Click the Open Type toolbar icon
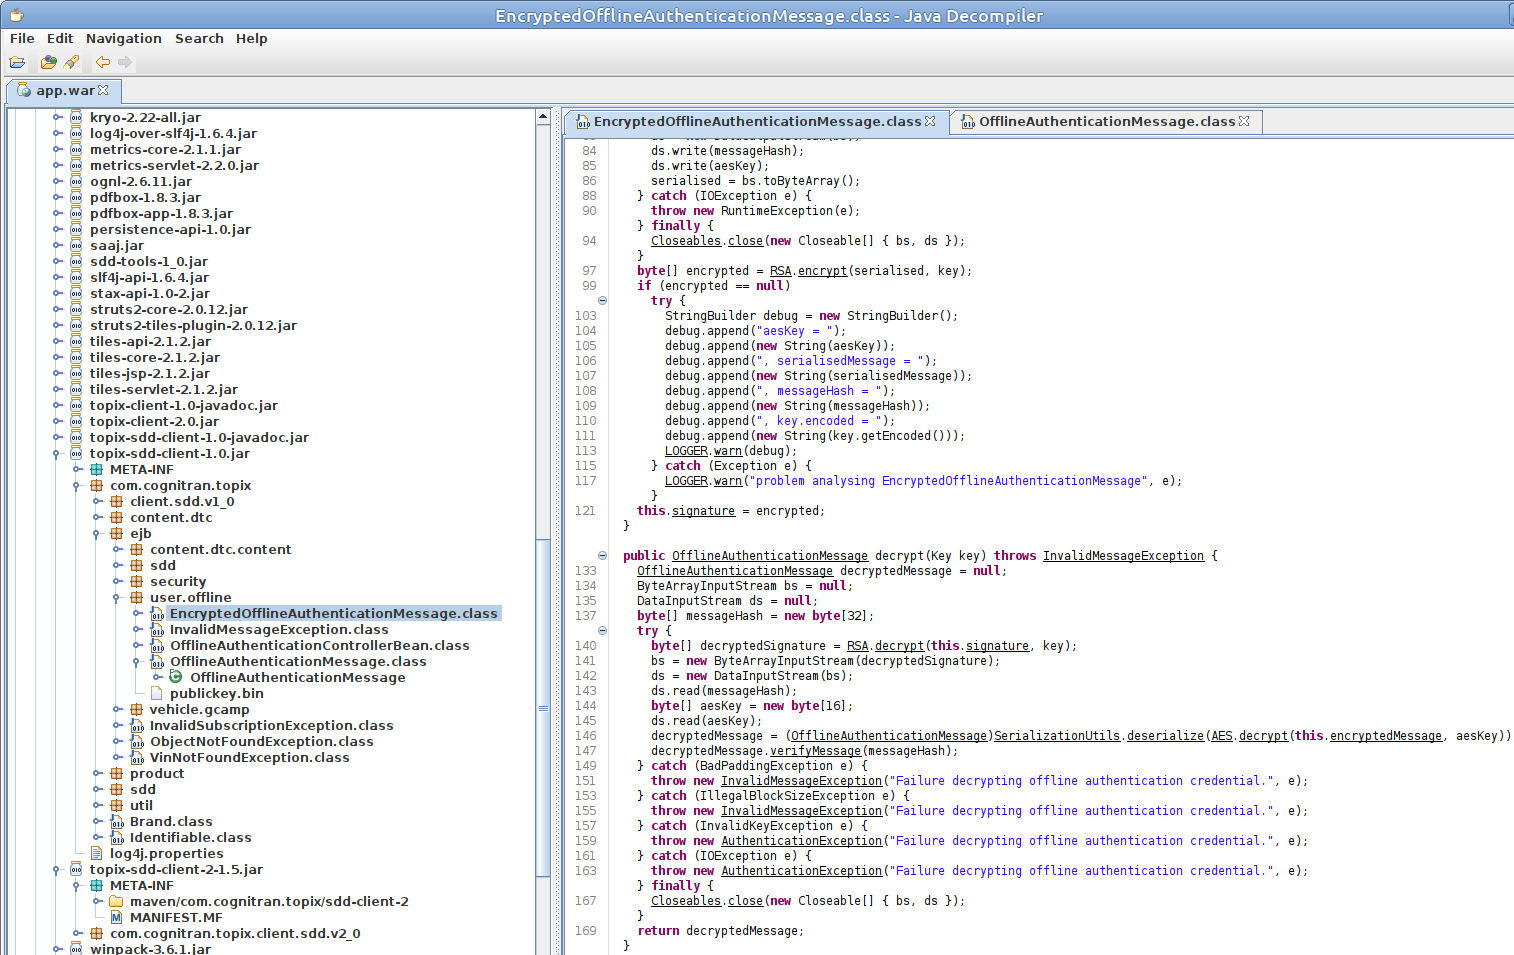The height and width of the screenshot is (955, 1514). coord(47,62)
